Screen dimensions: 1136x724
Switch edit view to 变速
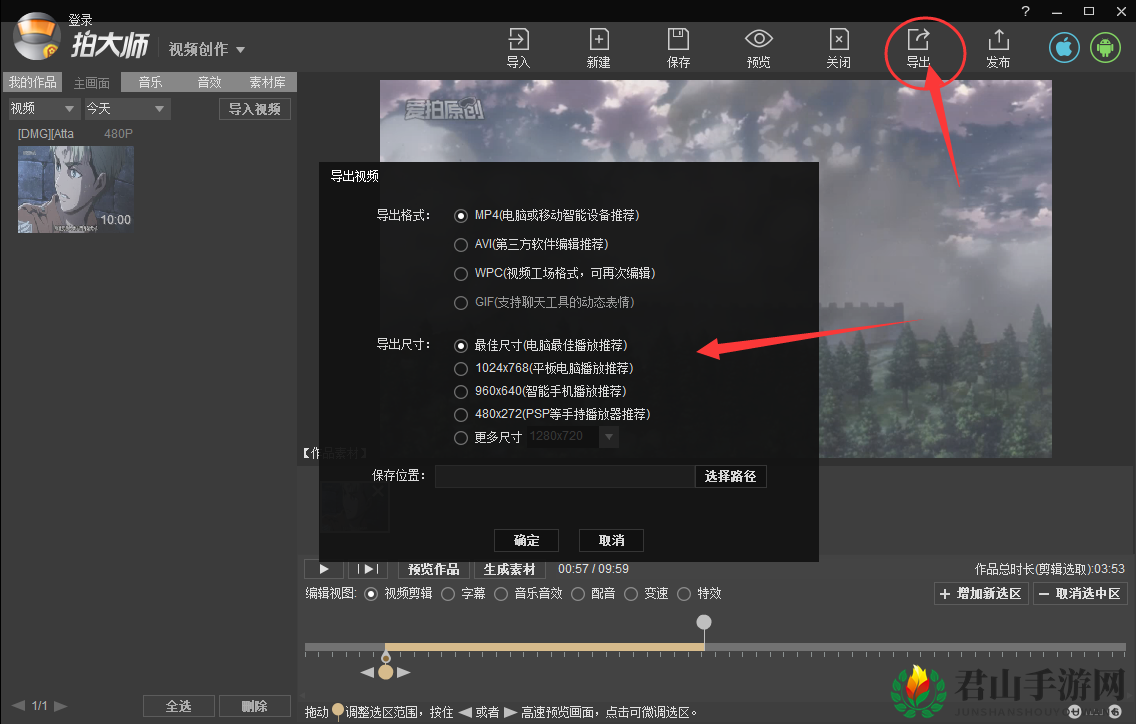631,594
